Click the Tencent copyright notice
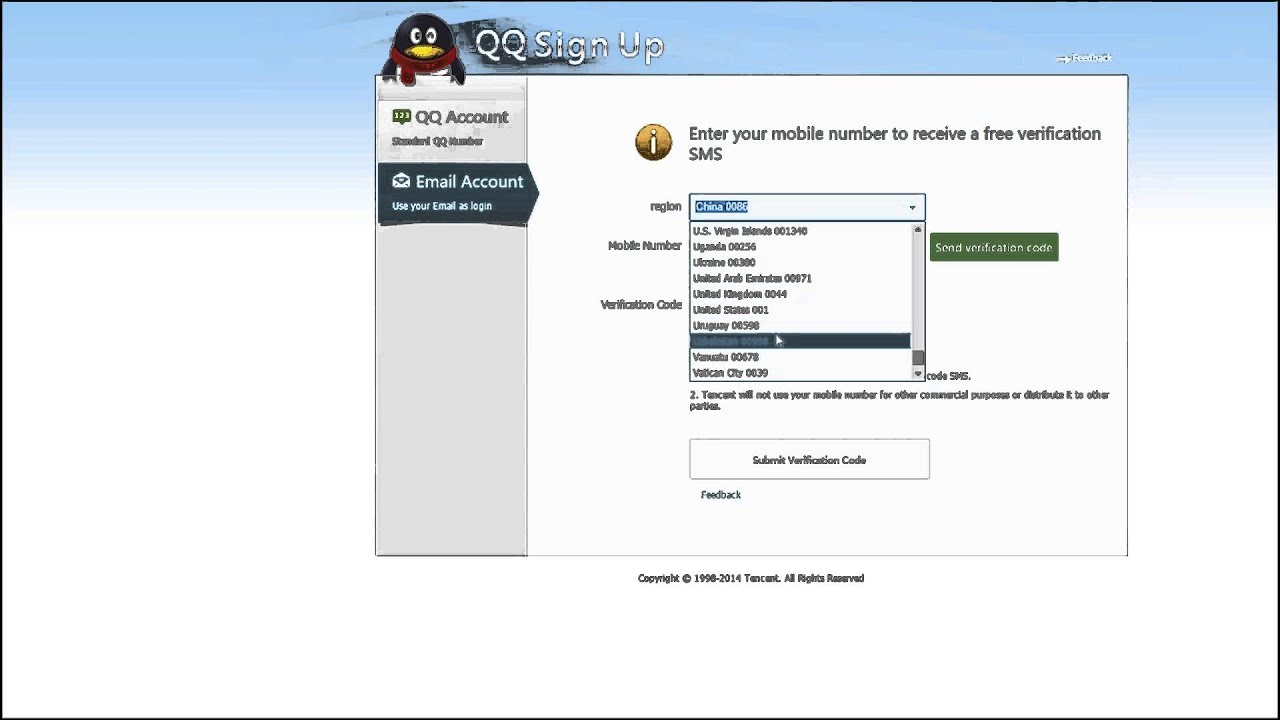The width and height of the screenshot is (1280, 720). pyautogui.click(x=751, y=578)
